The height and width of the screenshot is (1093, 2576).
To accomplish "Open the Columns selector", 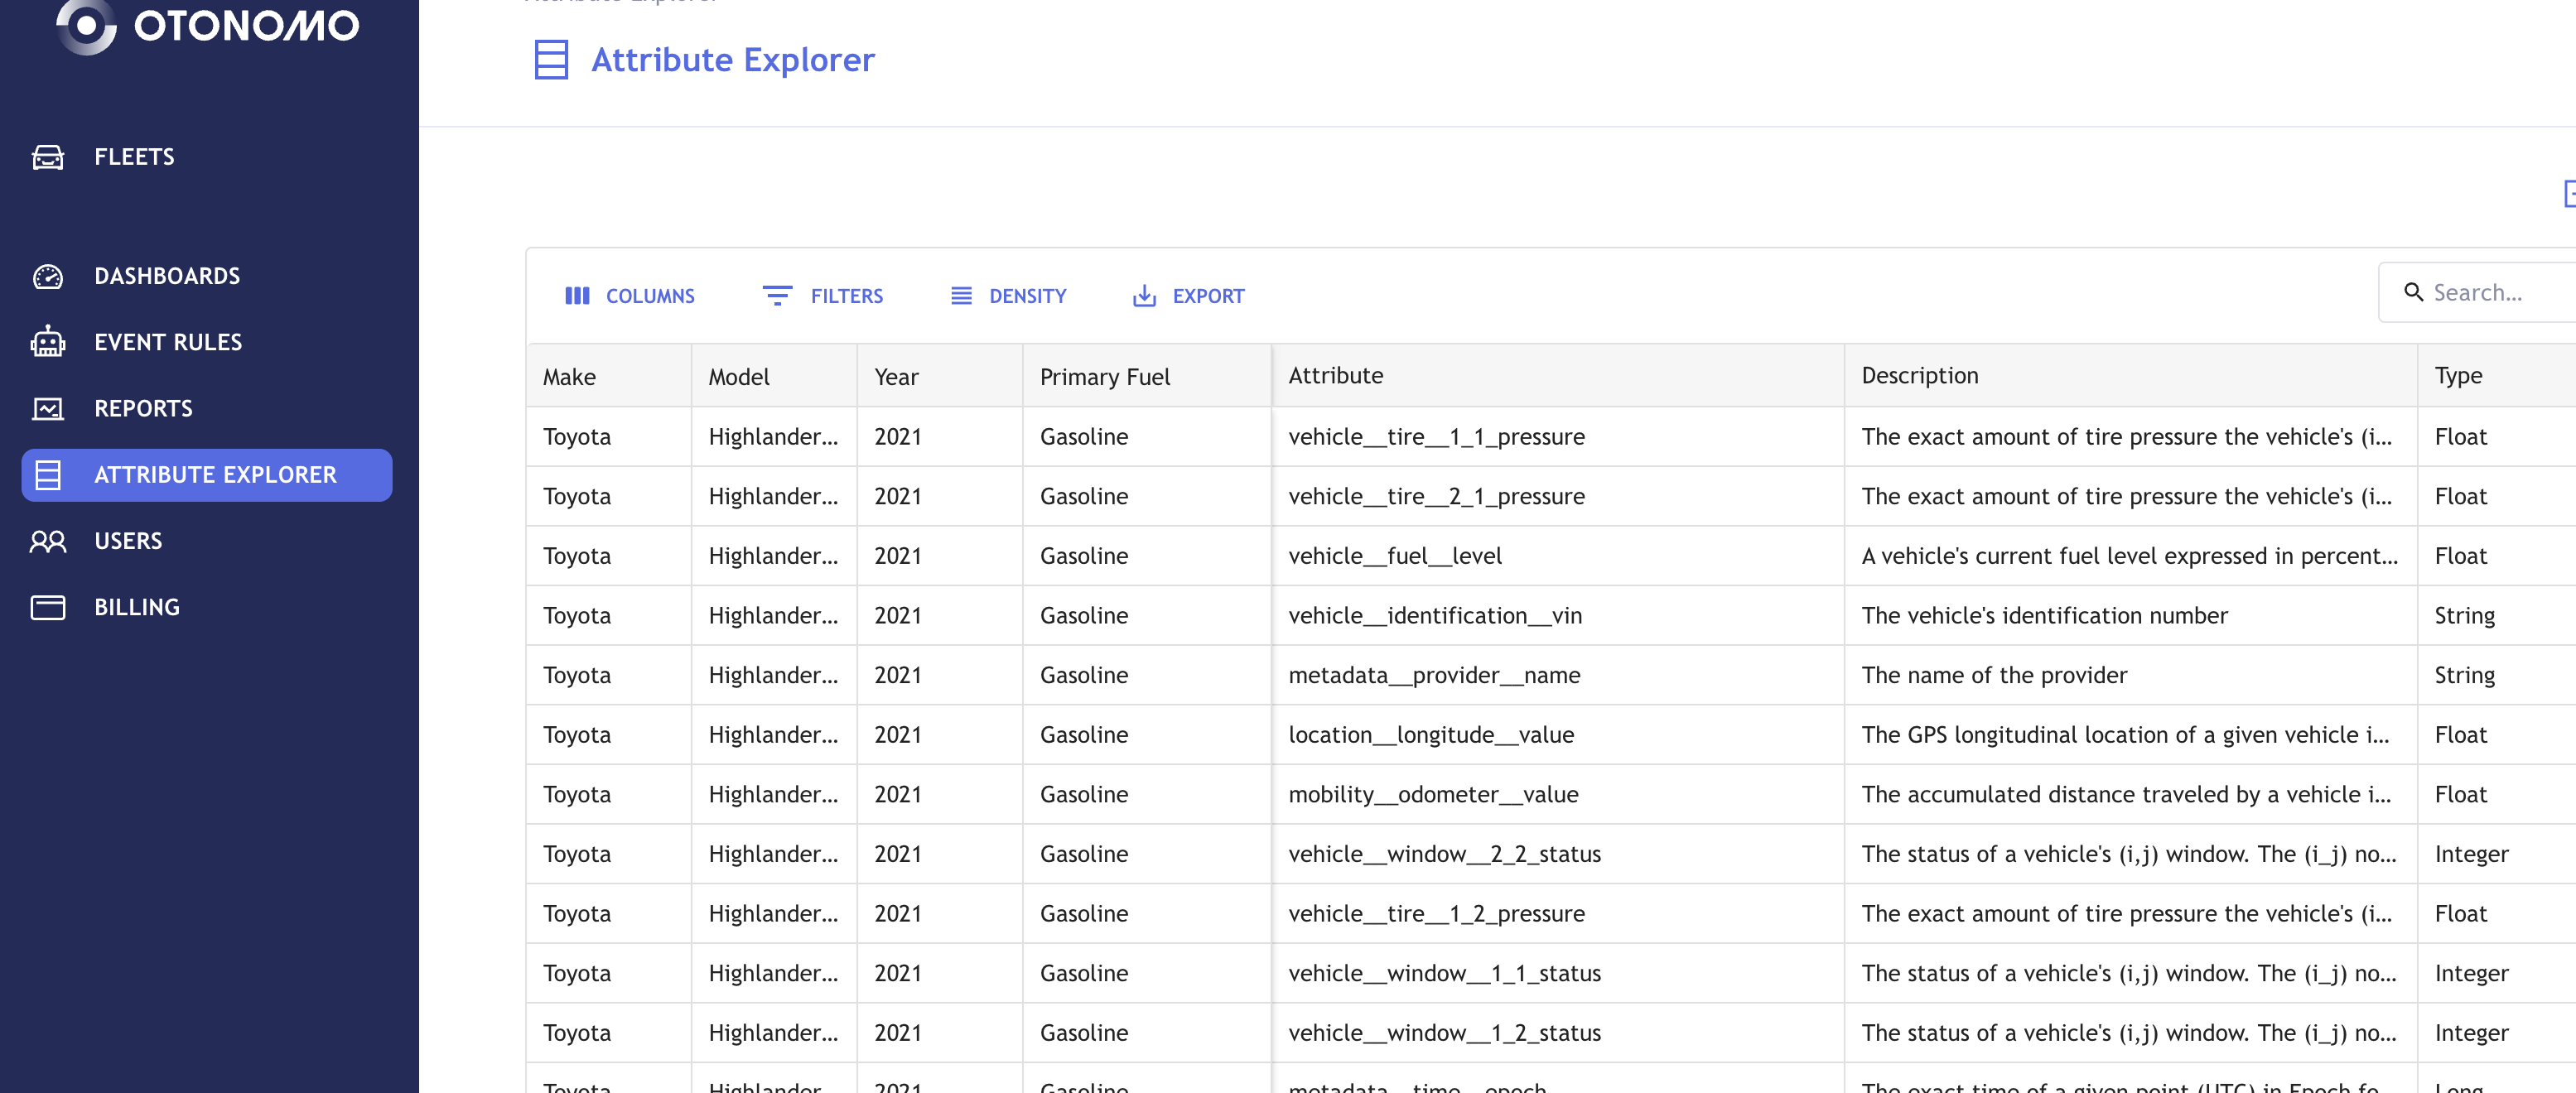I will [630, 296].
